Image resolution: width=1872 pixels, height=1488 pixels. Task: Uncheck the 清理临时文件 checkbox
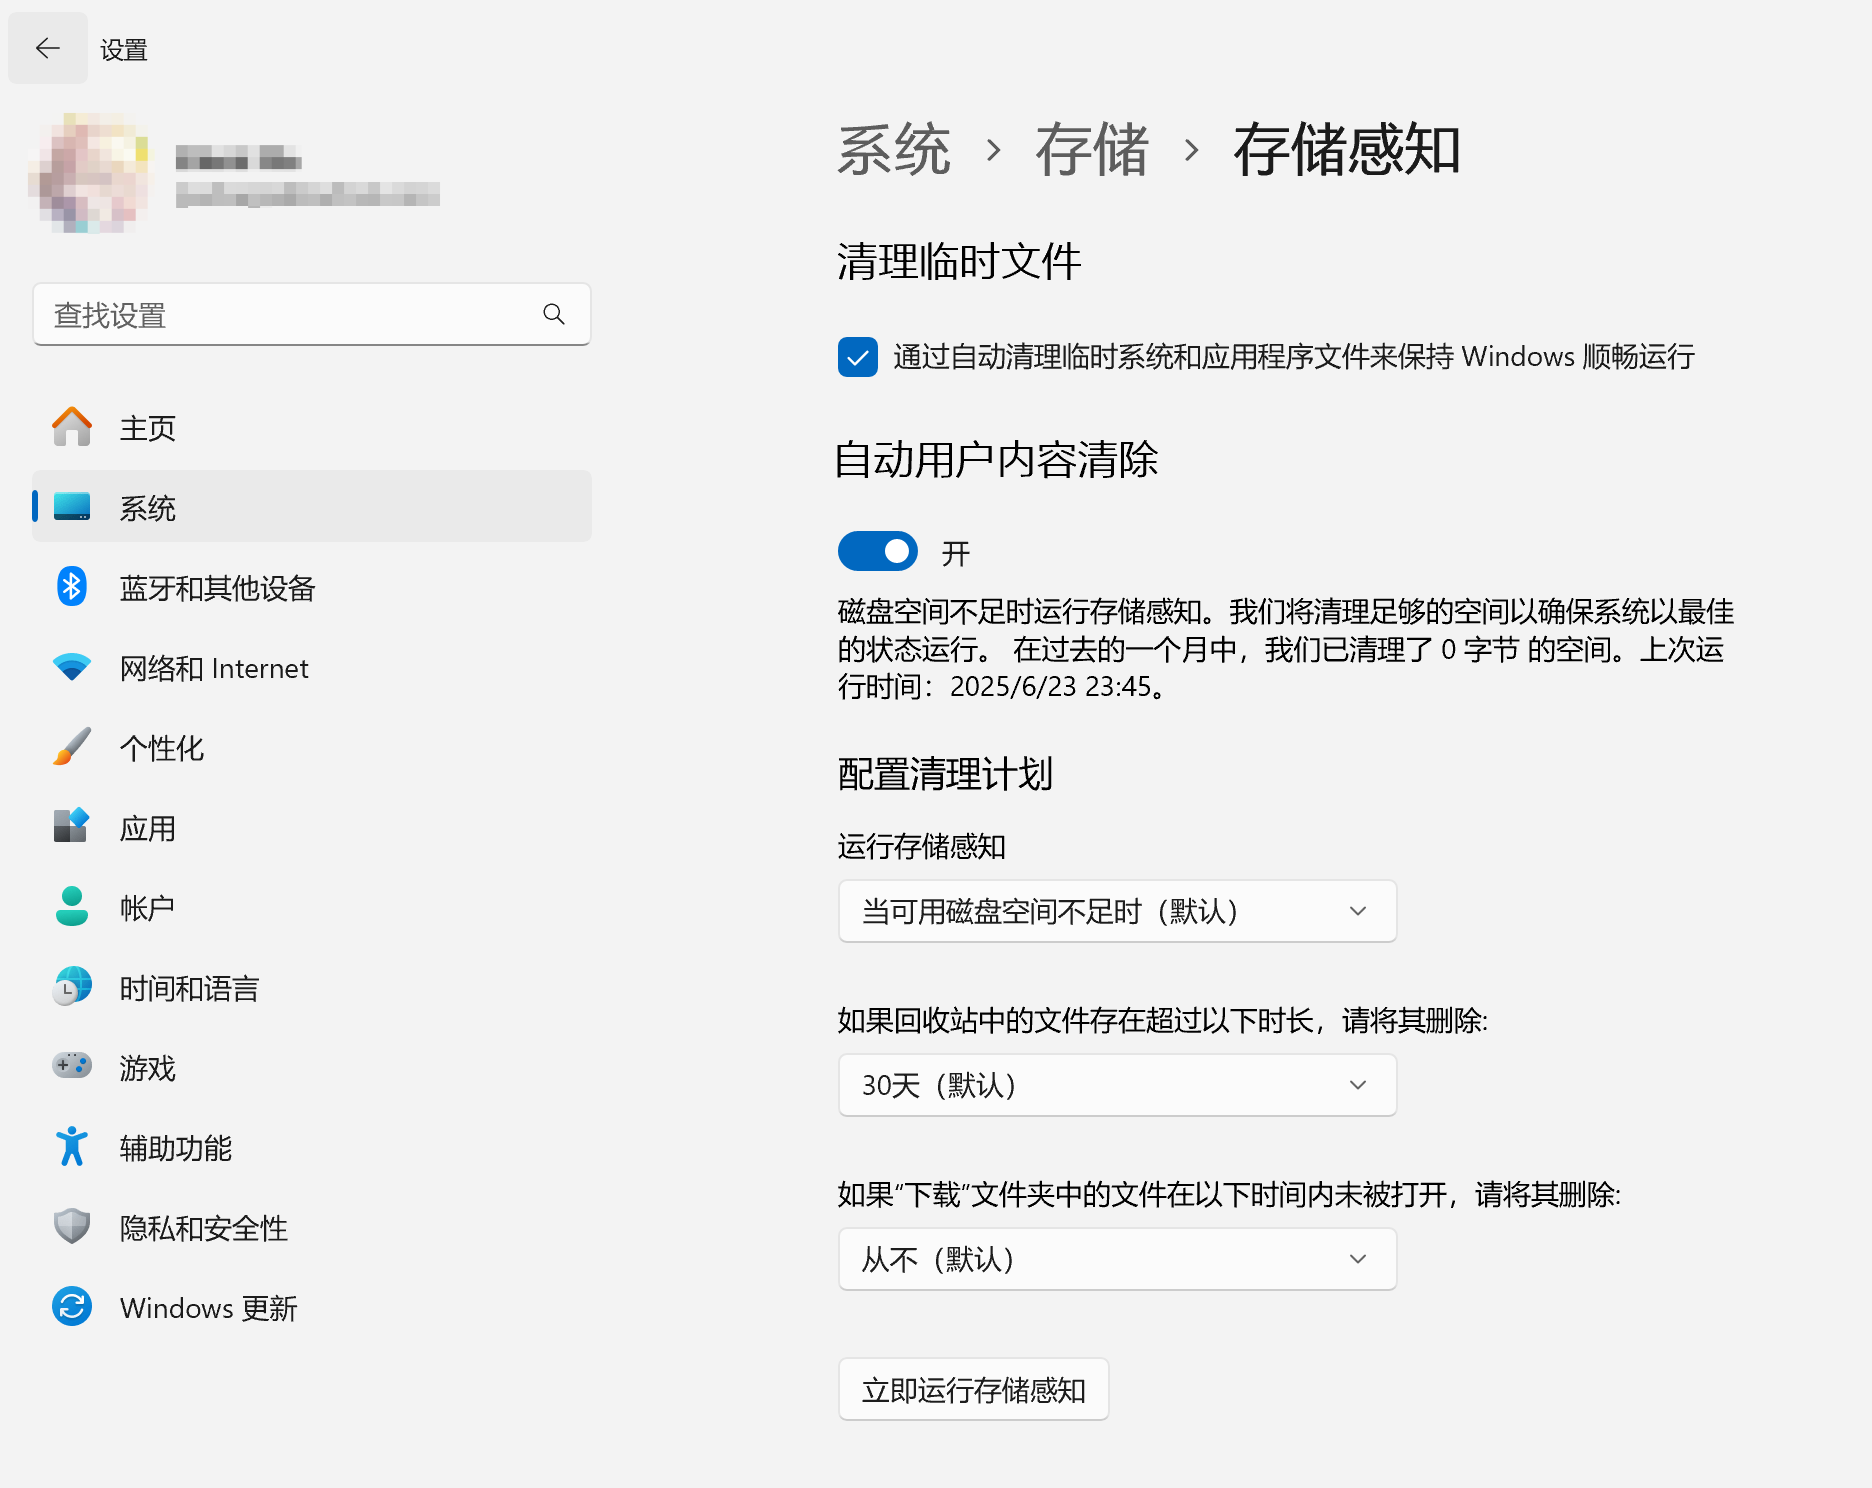coord(858,357)
